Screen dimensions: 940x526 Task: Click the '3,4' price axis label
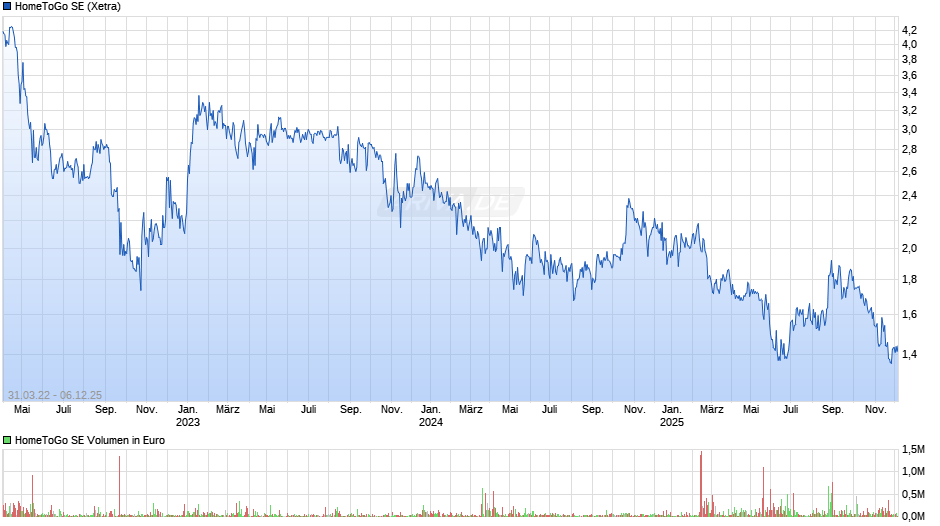[x=909, y=92]
